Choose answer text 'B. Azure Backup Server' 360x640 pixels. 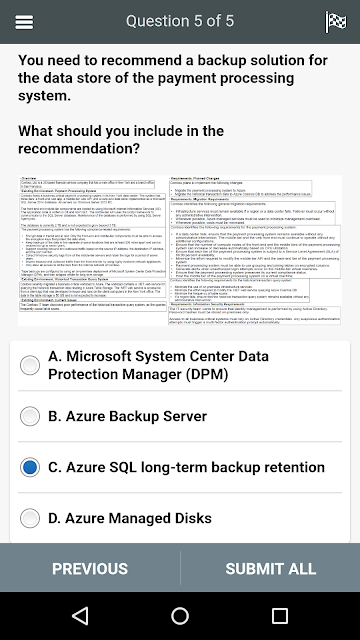click(x=127, y=416)
